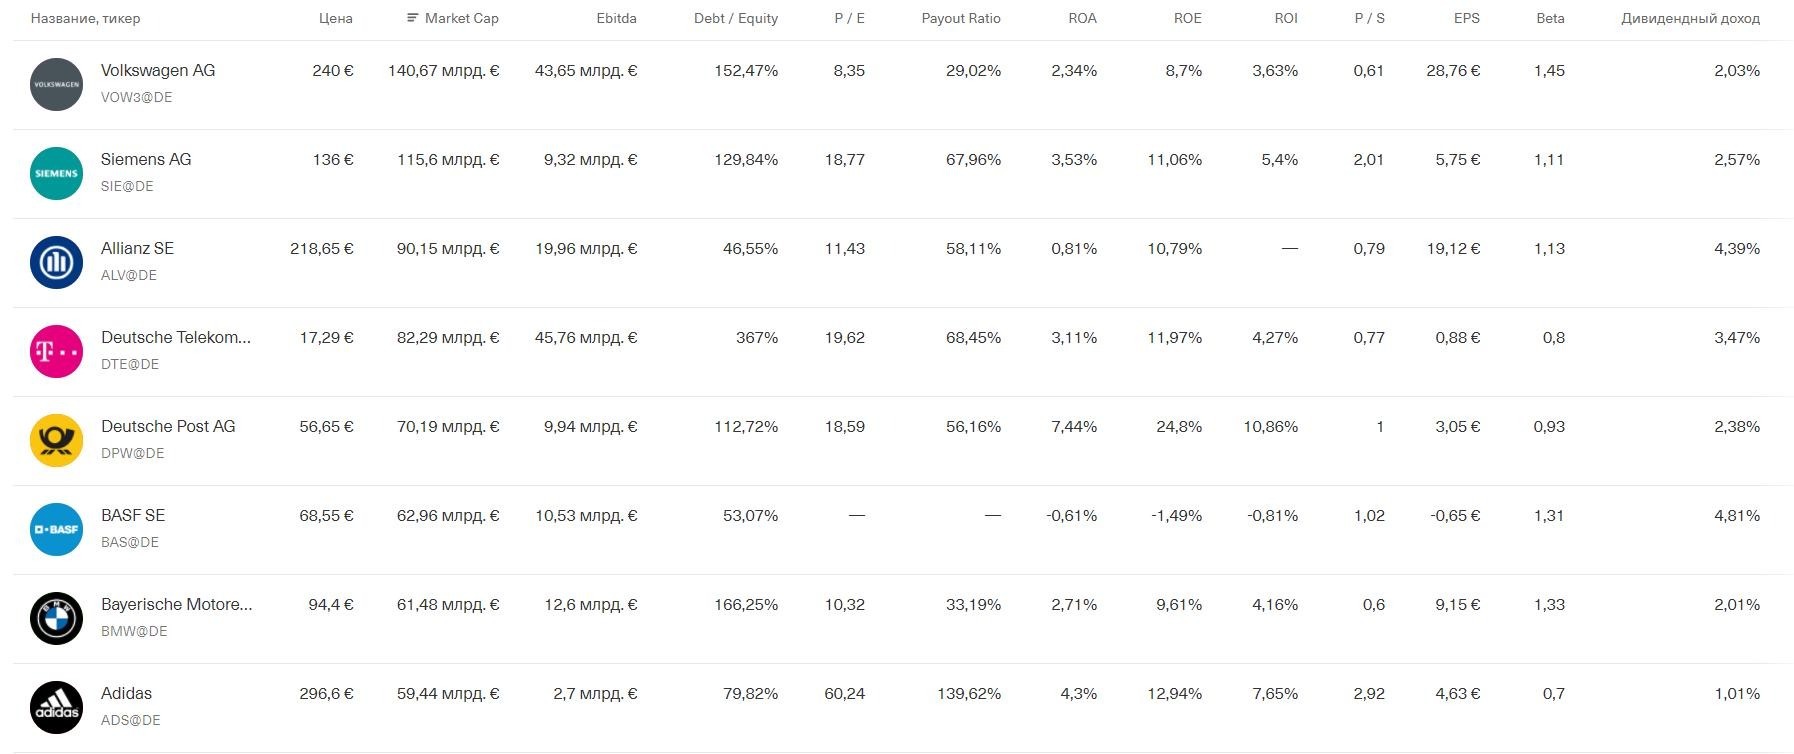The image size is (1794, 754).
Task: Sort by Debt / Equity header
Action: pyautogui.click(x=736, y=18)
